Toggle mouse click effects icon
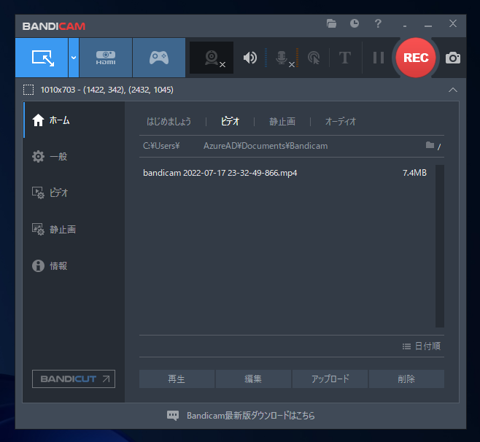 click(x=314, y=58)
